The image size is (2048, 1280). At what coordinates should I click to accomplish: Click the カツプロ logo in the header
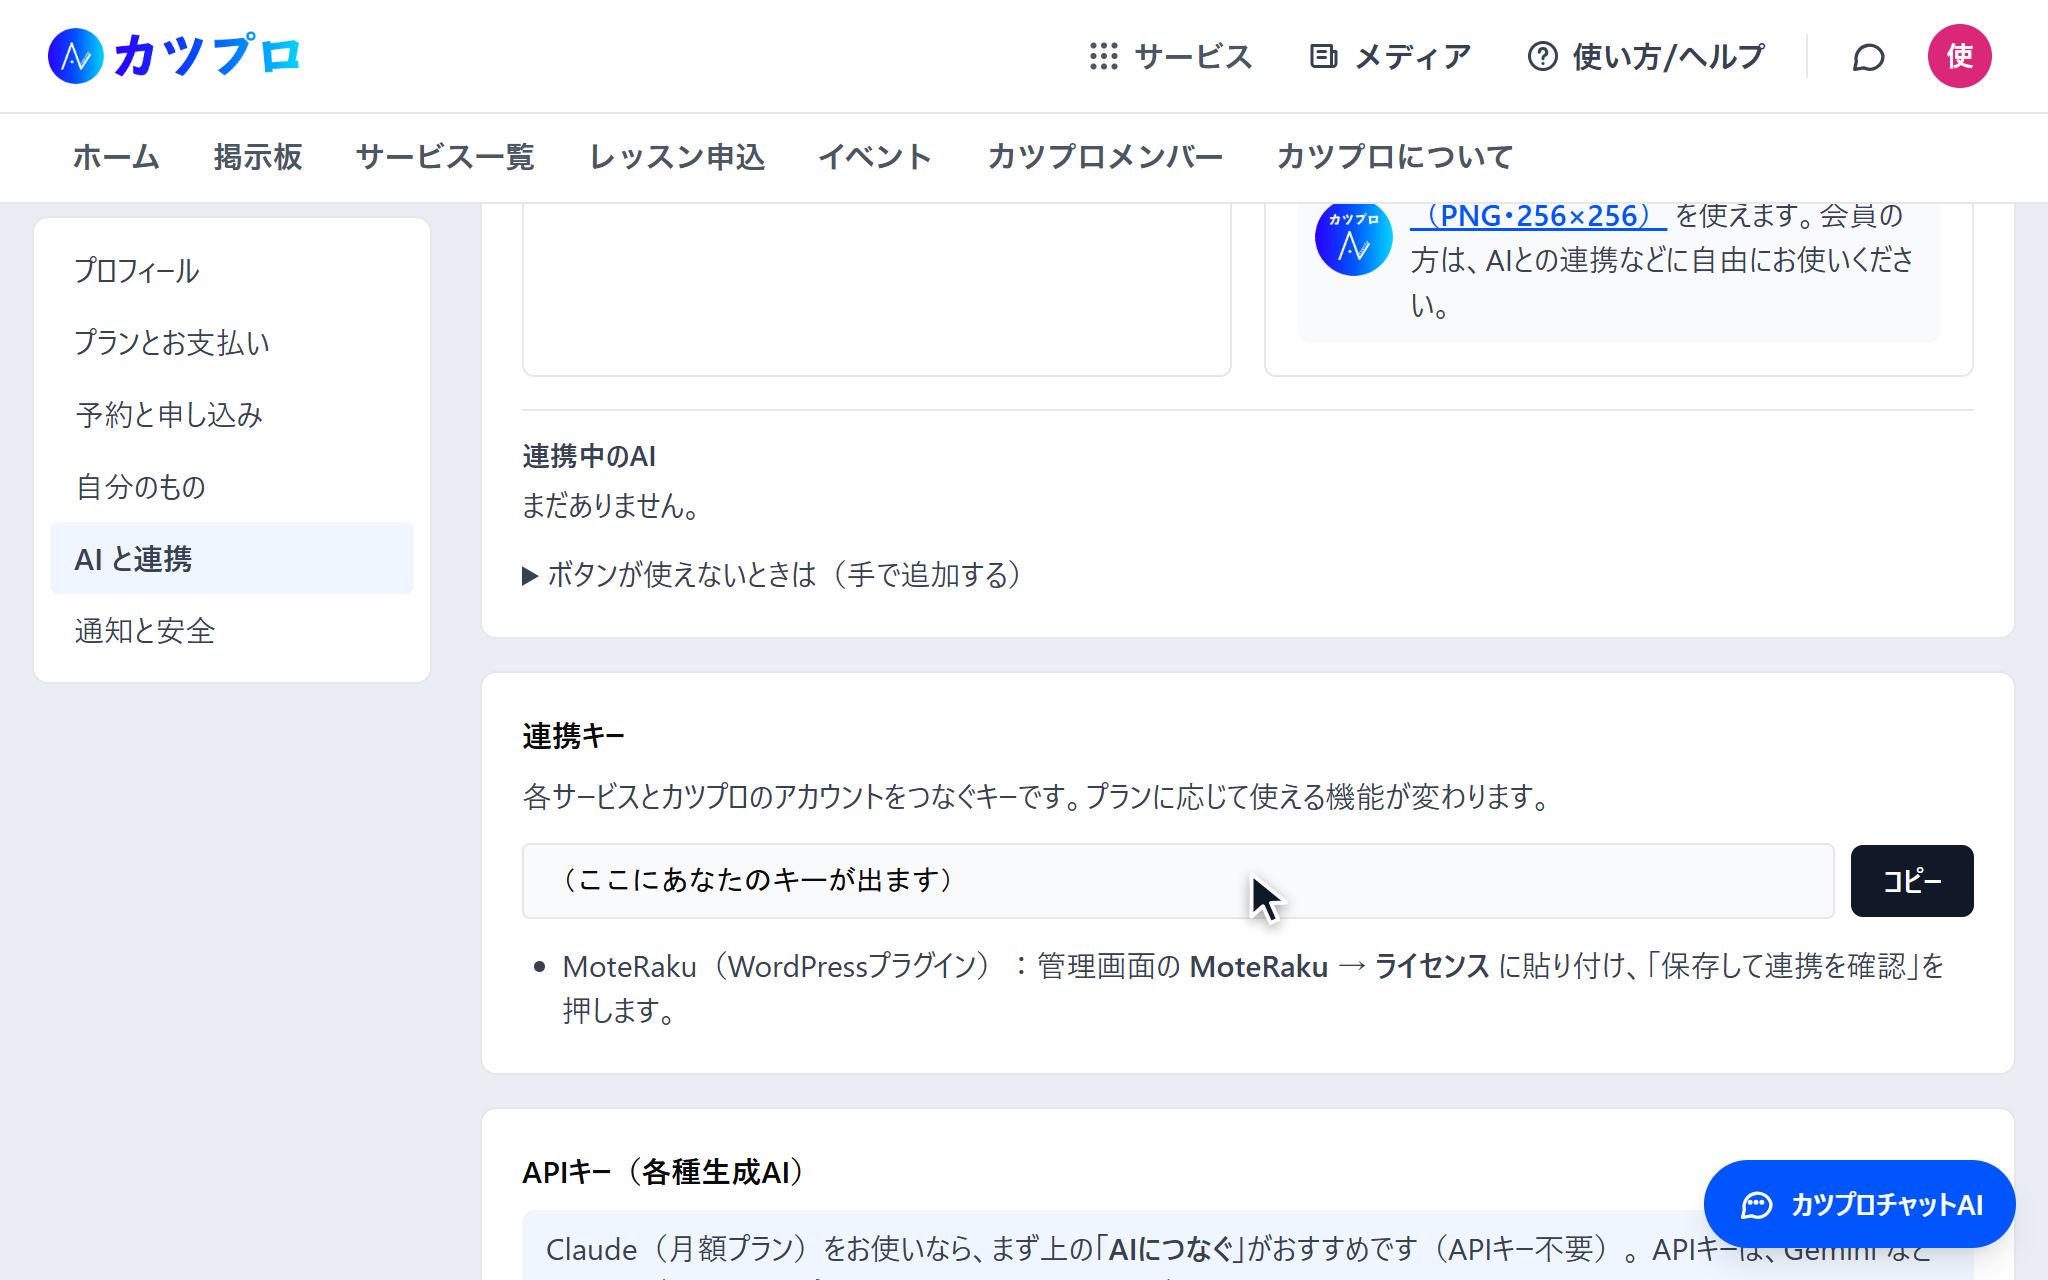[174, 56]
